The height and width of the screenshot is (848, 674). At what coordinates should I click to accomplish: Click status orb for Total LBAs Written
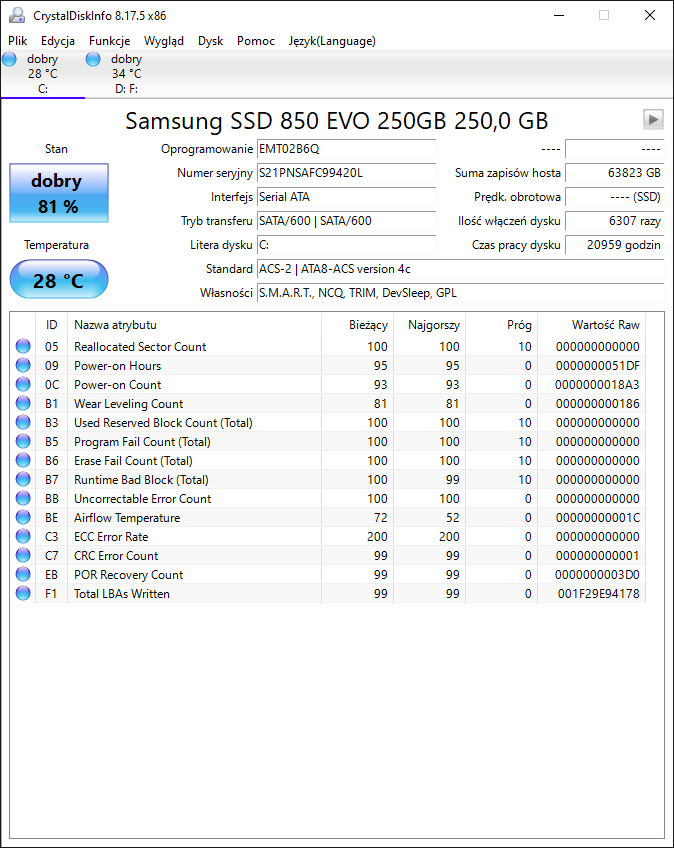click(23, 593)
